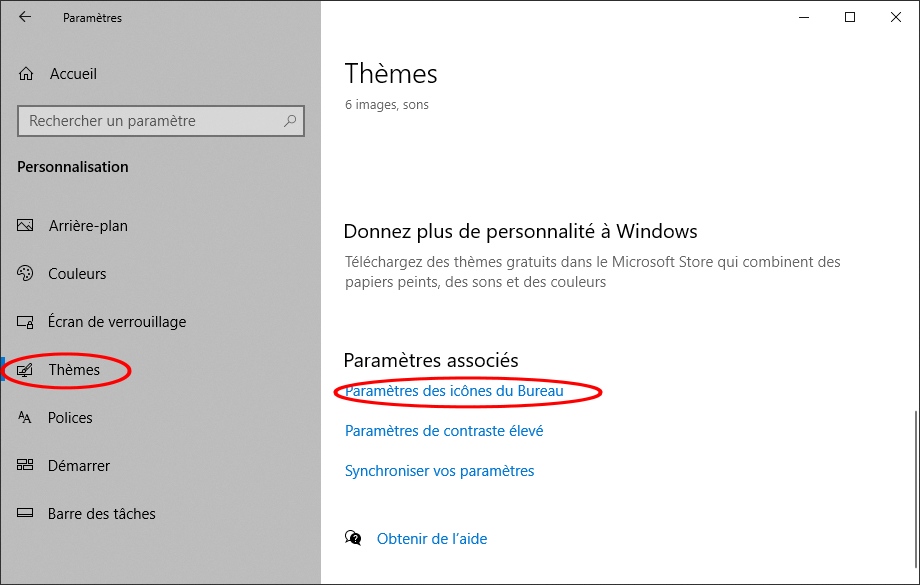Viewport: 920px width, 585px height.
Task: Focus the Rechercher un paramètre field
Action: (161, 121)
